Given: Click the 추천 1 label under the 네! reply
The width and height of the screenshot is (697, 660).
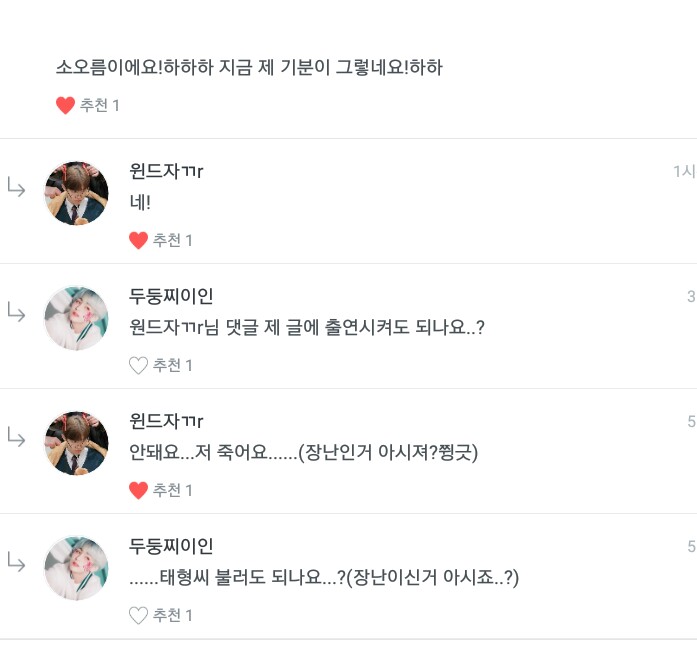Looking at the screenshot, I should click(173, 240).
